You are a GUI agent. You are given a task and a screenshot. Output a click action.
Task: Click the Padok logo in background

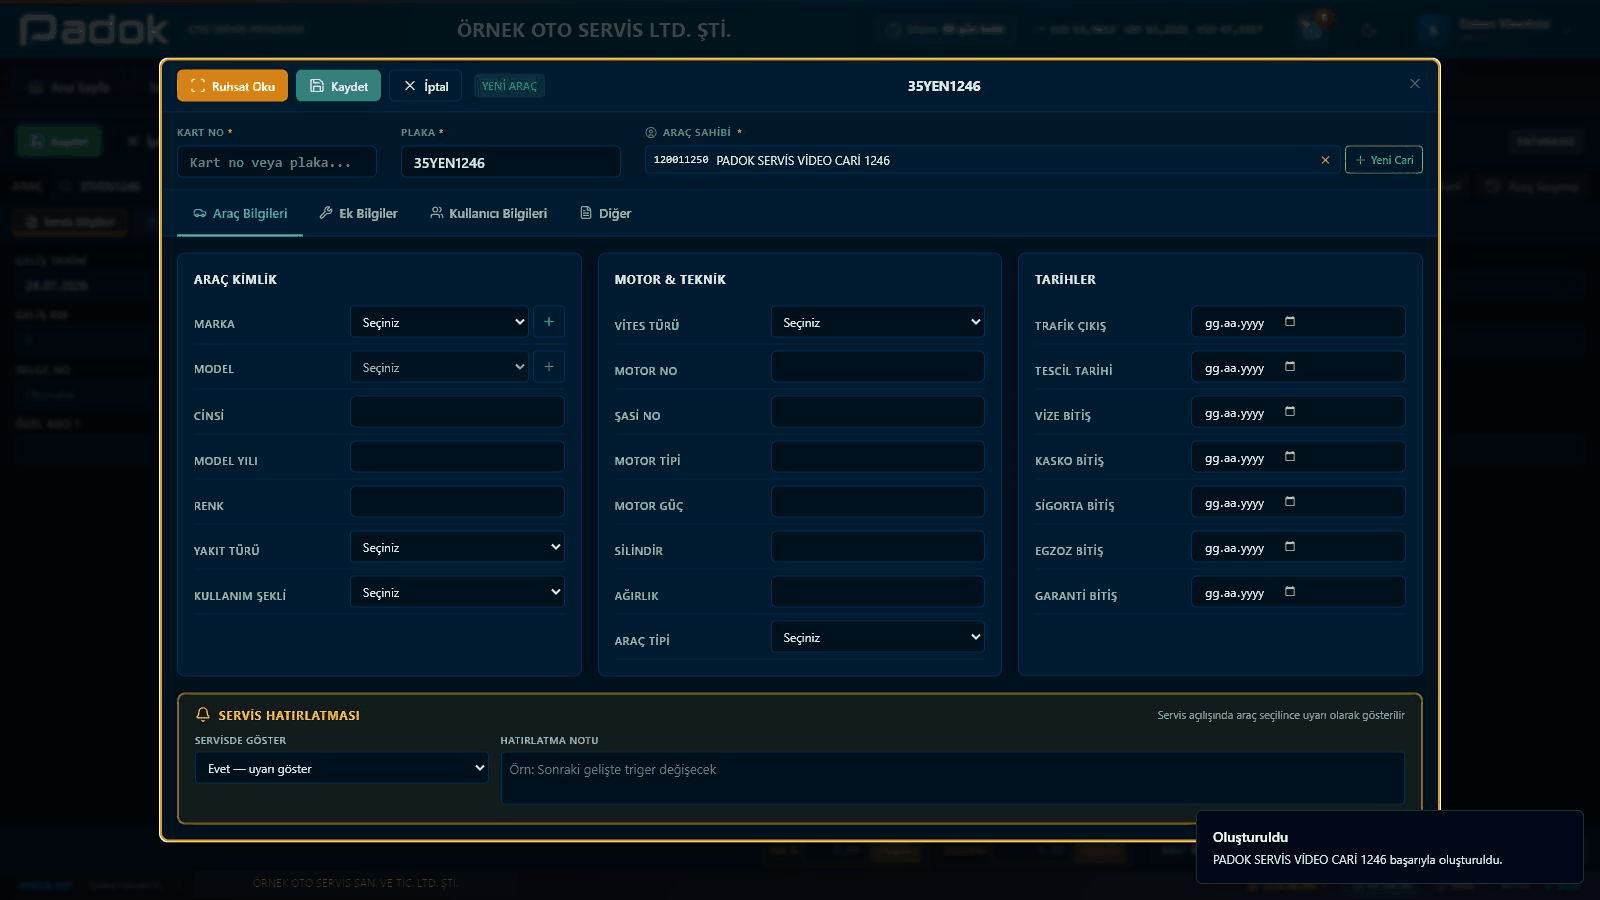(94, 30)
